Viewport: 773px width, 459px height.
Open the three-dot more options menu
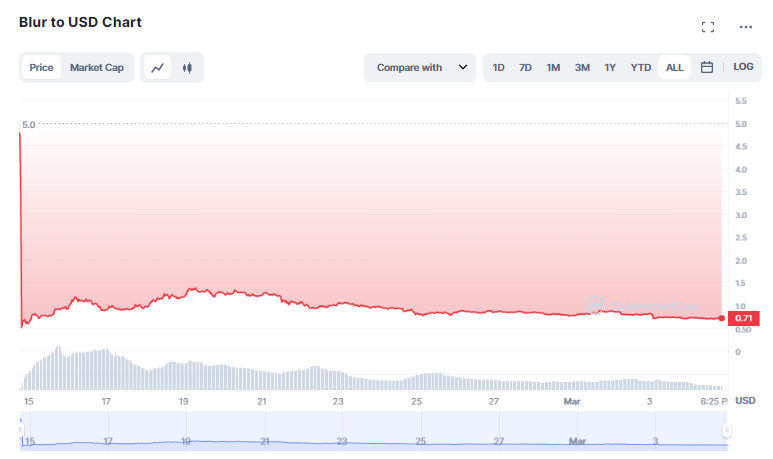tap(745, 27)
